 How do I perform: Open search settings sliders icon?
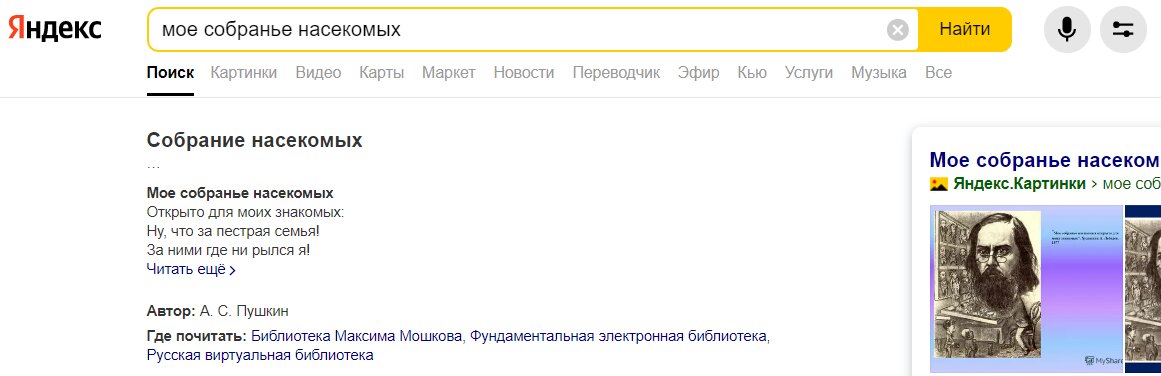(x=1123, y=30)
